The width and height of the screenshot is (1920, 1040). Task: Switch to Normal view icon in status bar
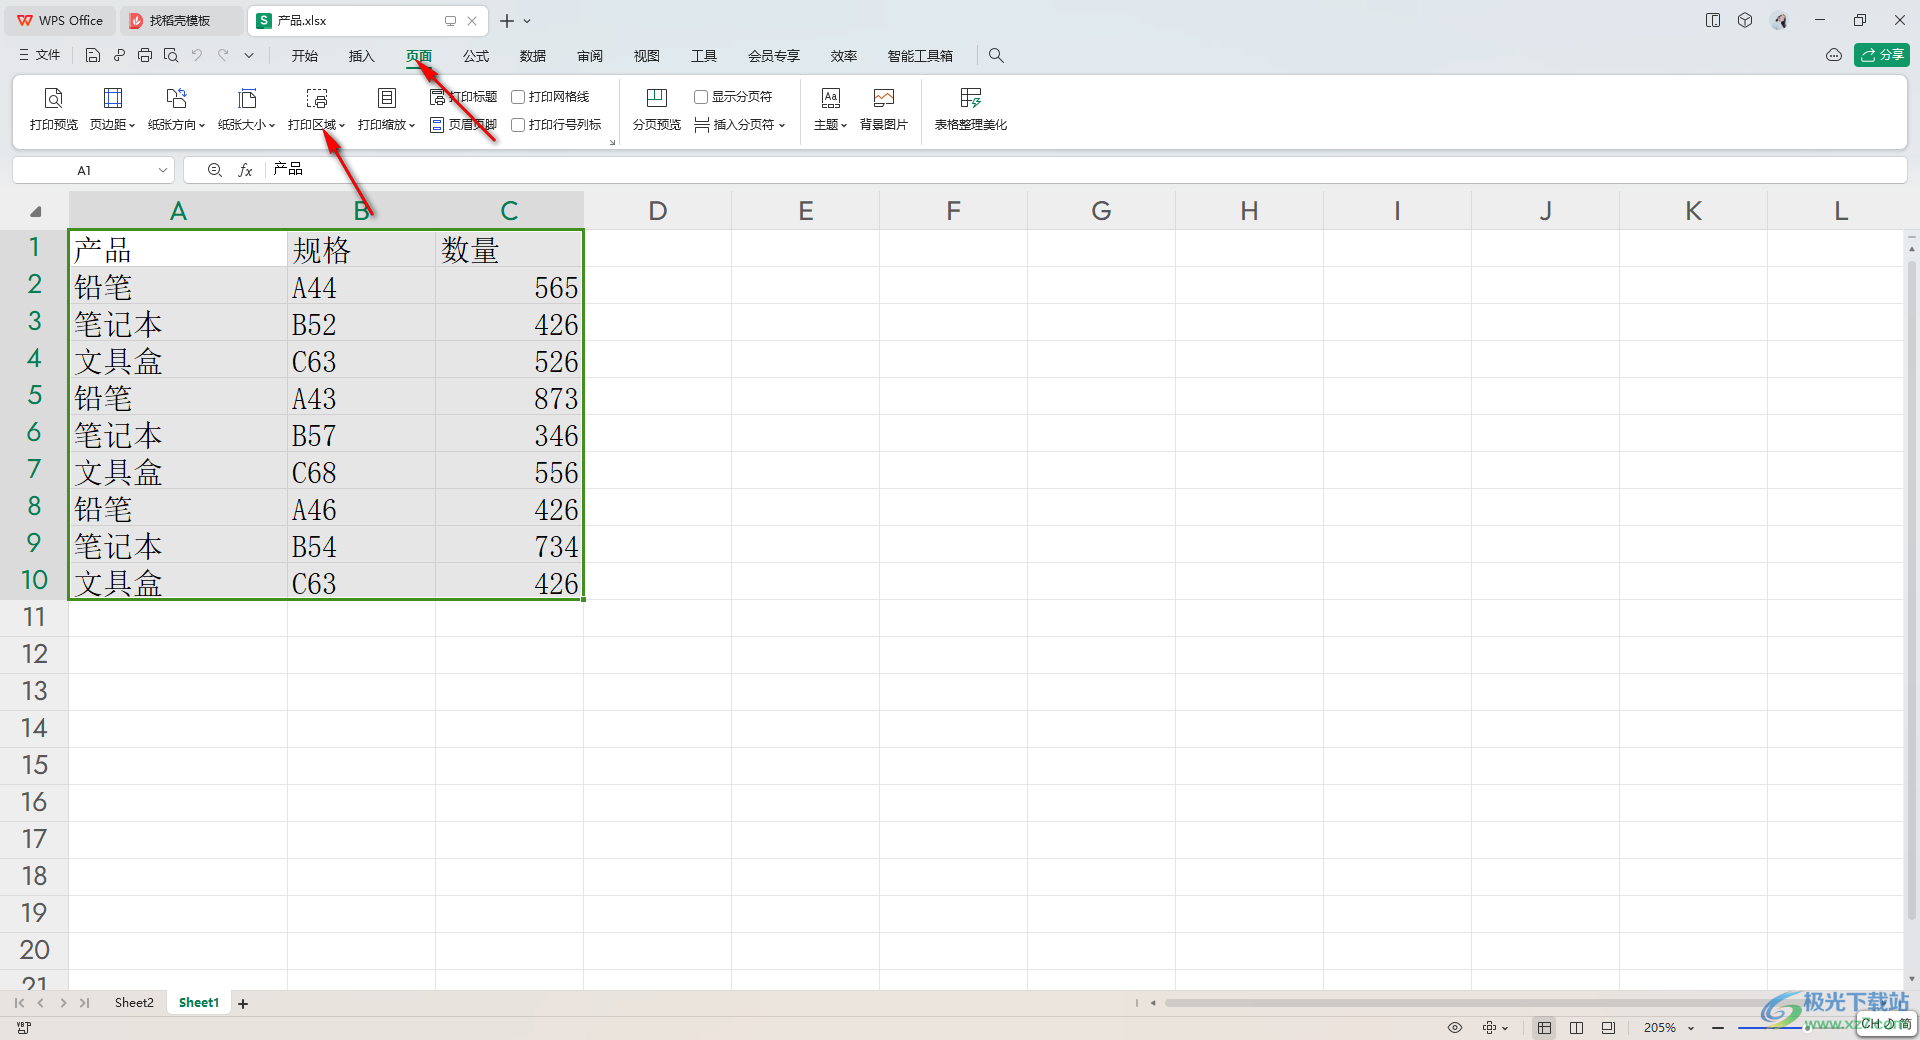tap(1545, 1028)
